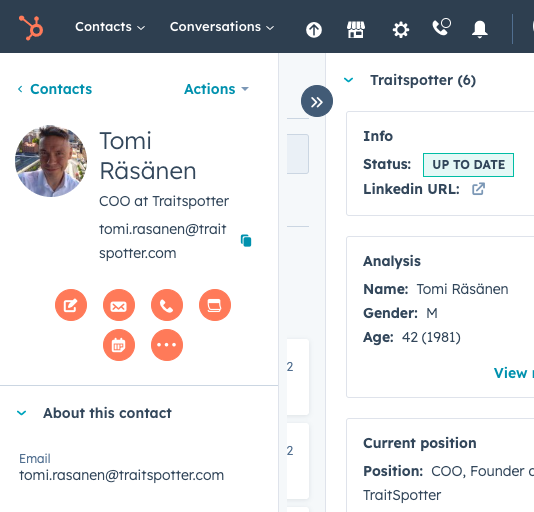Open the upgrade arrow icon
The width and height of the screenshot is (534, 512).
click(x=314, y=29)
